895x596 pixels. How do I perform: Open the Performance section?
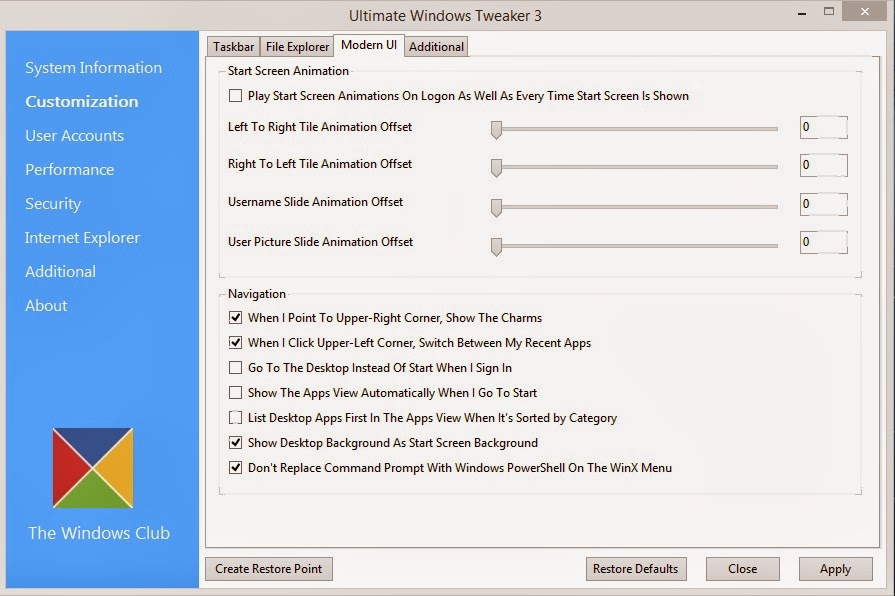[x=70, y=170]
